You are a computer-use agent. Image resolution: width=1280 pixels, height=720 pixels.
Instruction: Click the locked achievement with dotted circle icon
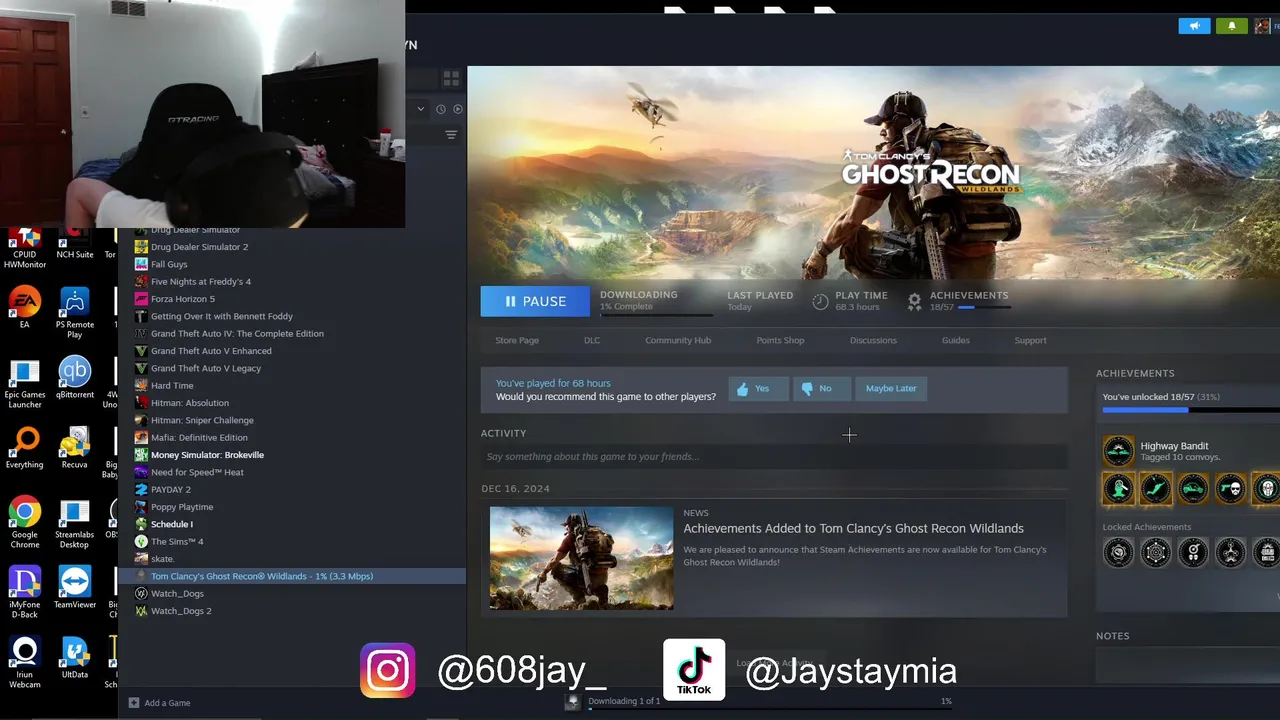click(x=1156, y=552)
